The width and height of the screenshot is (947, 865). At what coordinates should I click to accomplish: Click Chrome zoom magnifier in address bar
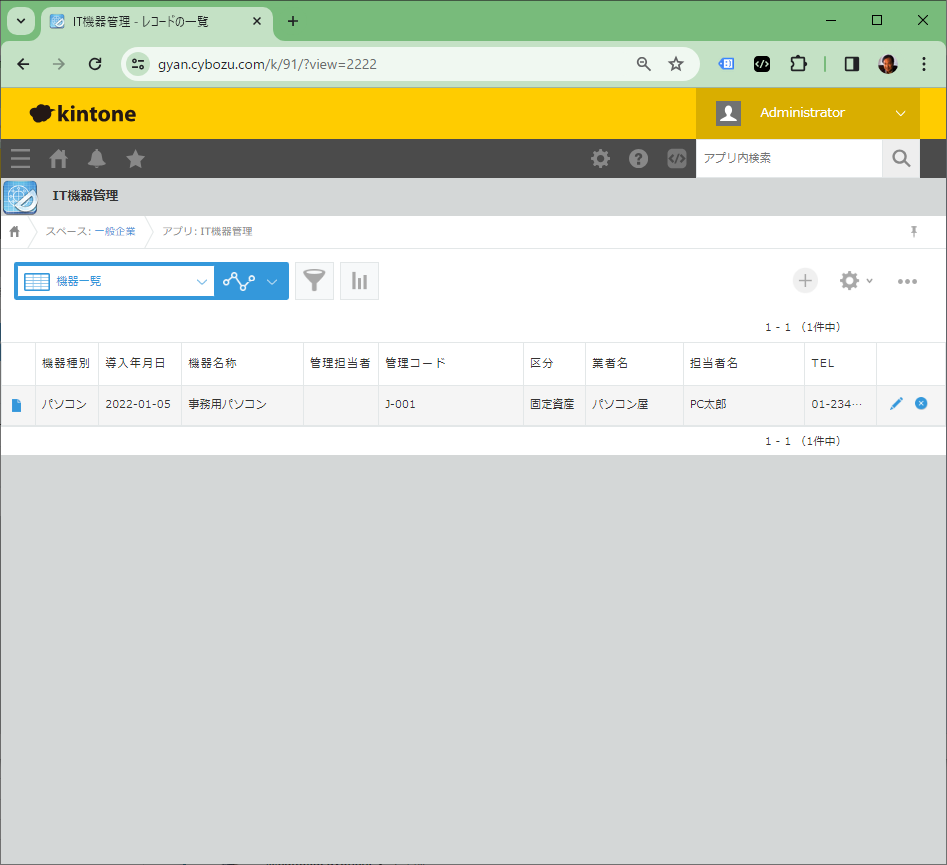point(644,64)
